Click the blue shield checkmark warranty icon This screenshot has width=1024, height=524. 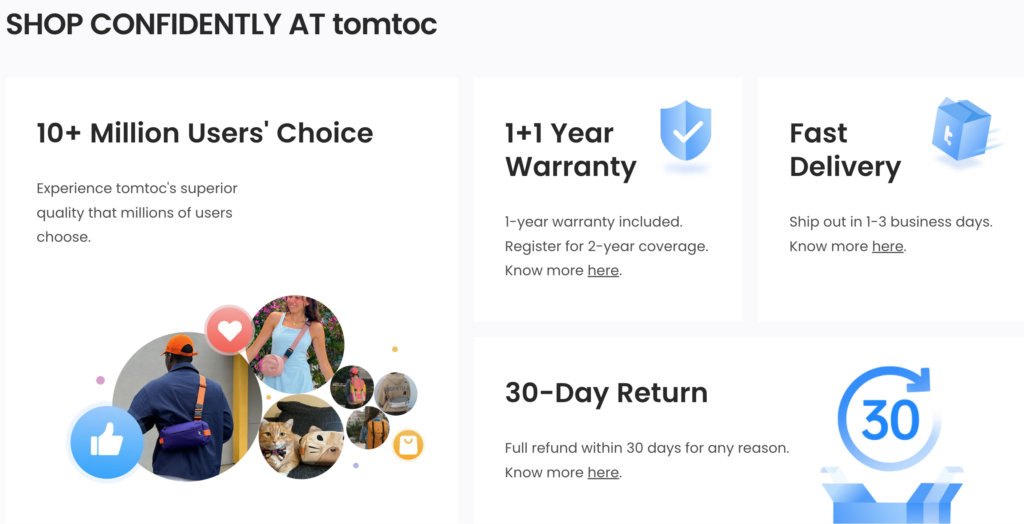click(685, 131)
